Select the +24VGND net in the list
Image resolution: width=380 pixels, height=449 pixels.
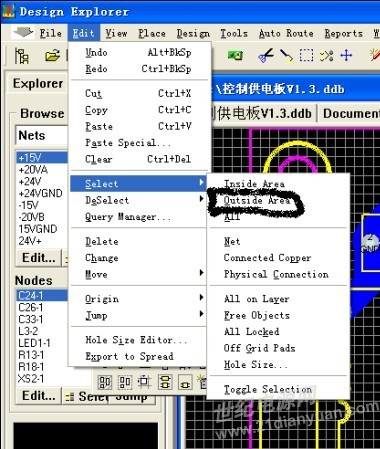point(42,193)
